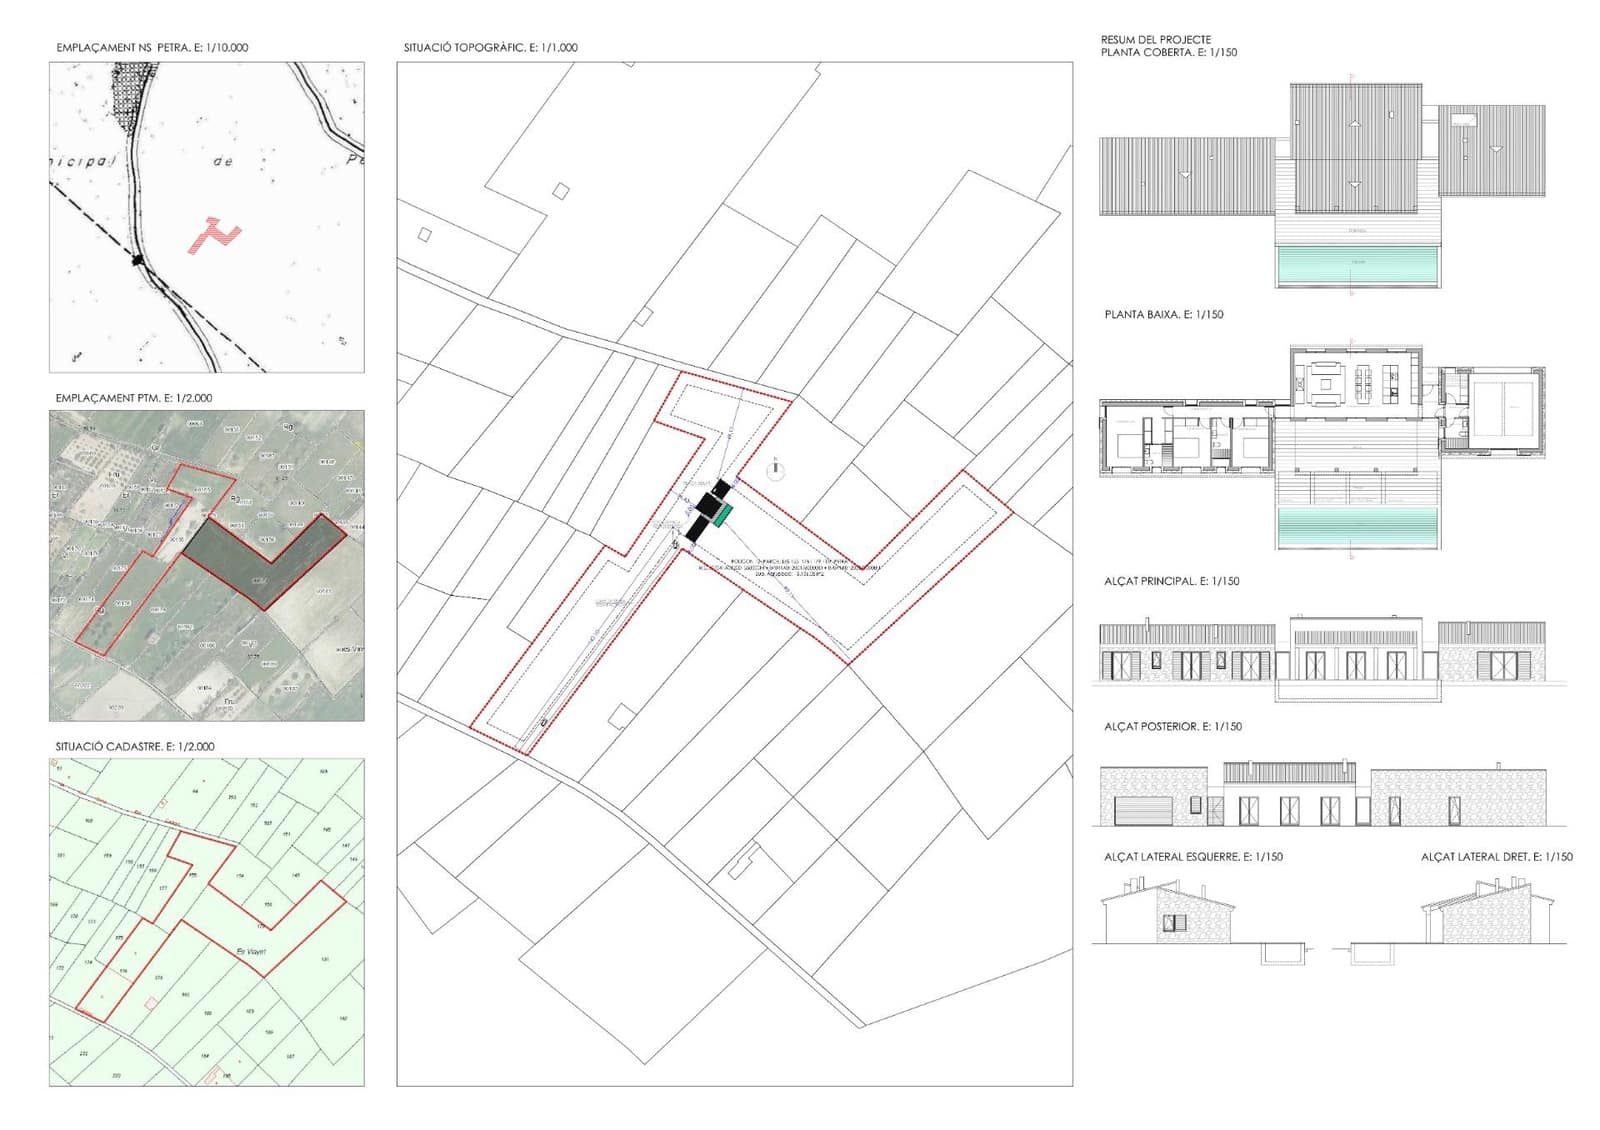Click the chimney icon on Alçat Lateral Esquerre
The image size is (1600, 1130).
click(x=1133, y=883)
